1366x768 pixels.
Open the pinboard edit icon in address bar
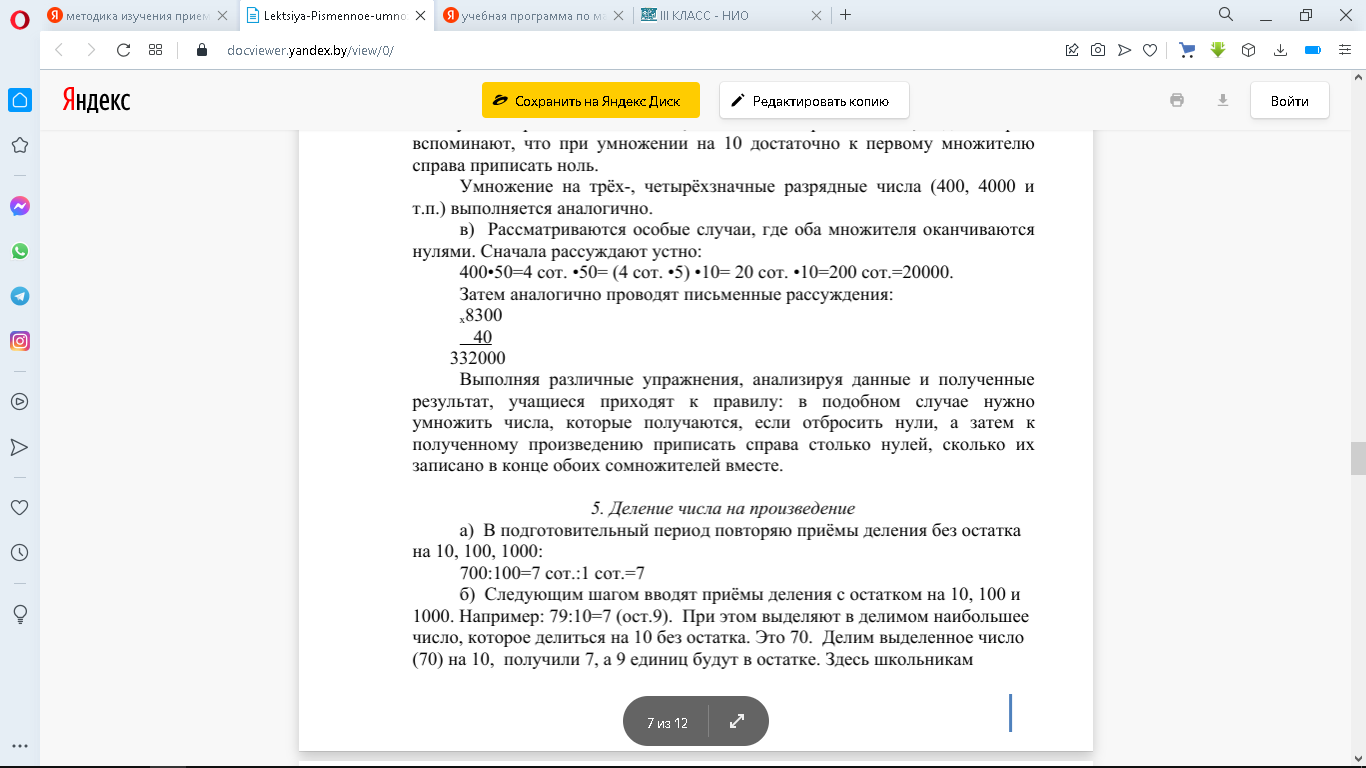pos(1072,50)
